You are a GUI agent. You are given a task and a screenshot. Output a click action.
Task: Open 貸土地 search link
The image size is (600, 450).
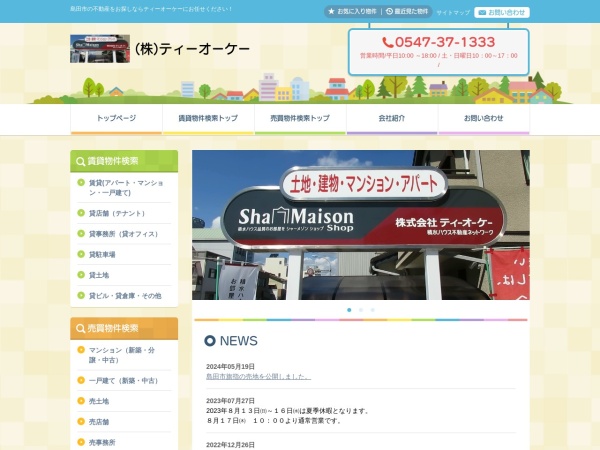[99, 276]
